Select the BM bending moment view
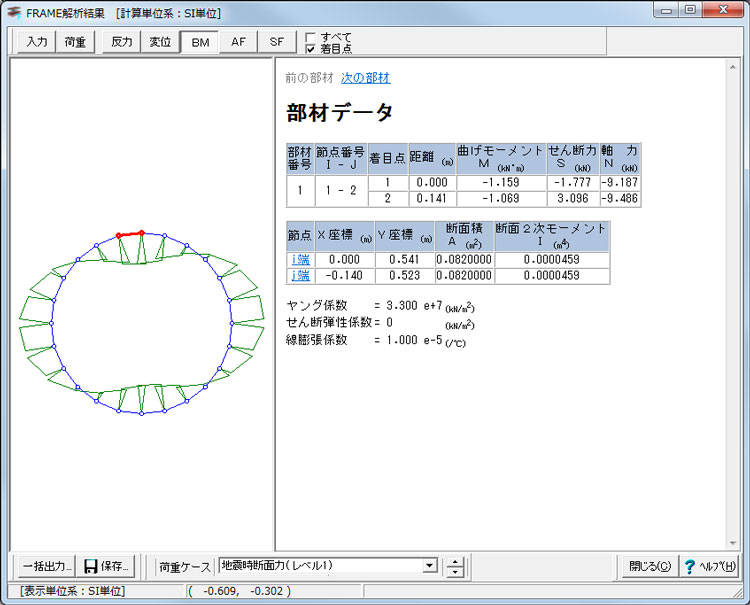Viewport: 750px width, 605px height. [200, 42]
